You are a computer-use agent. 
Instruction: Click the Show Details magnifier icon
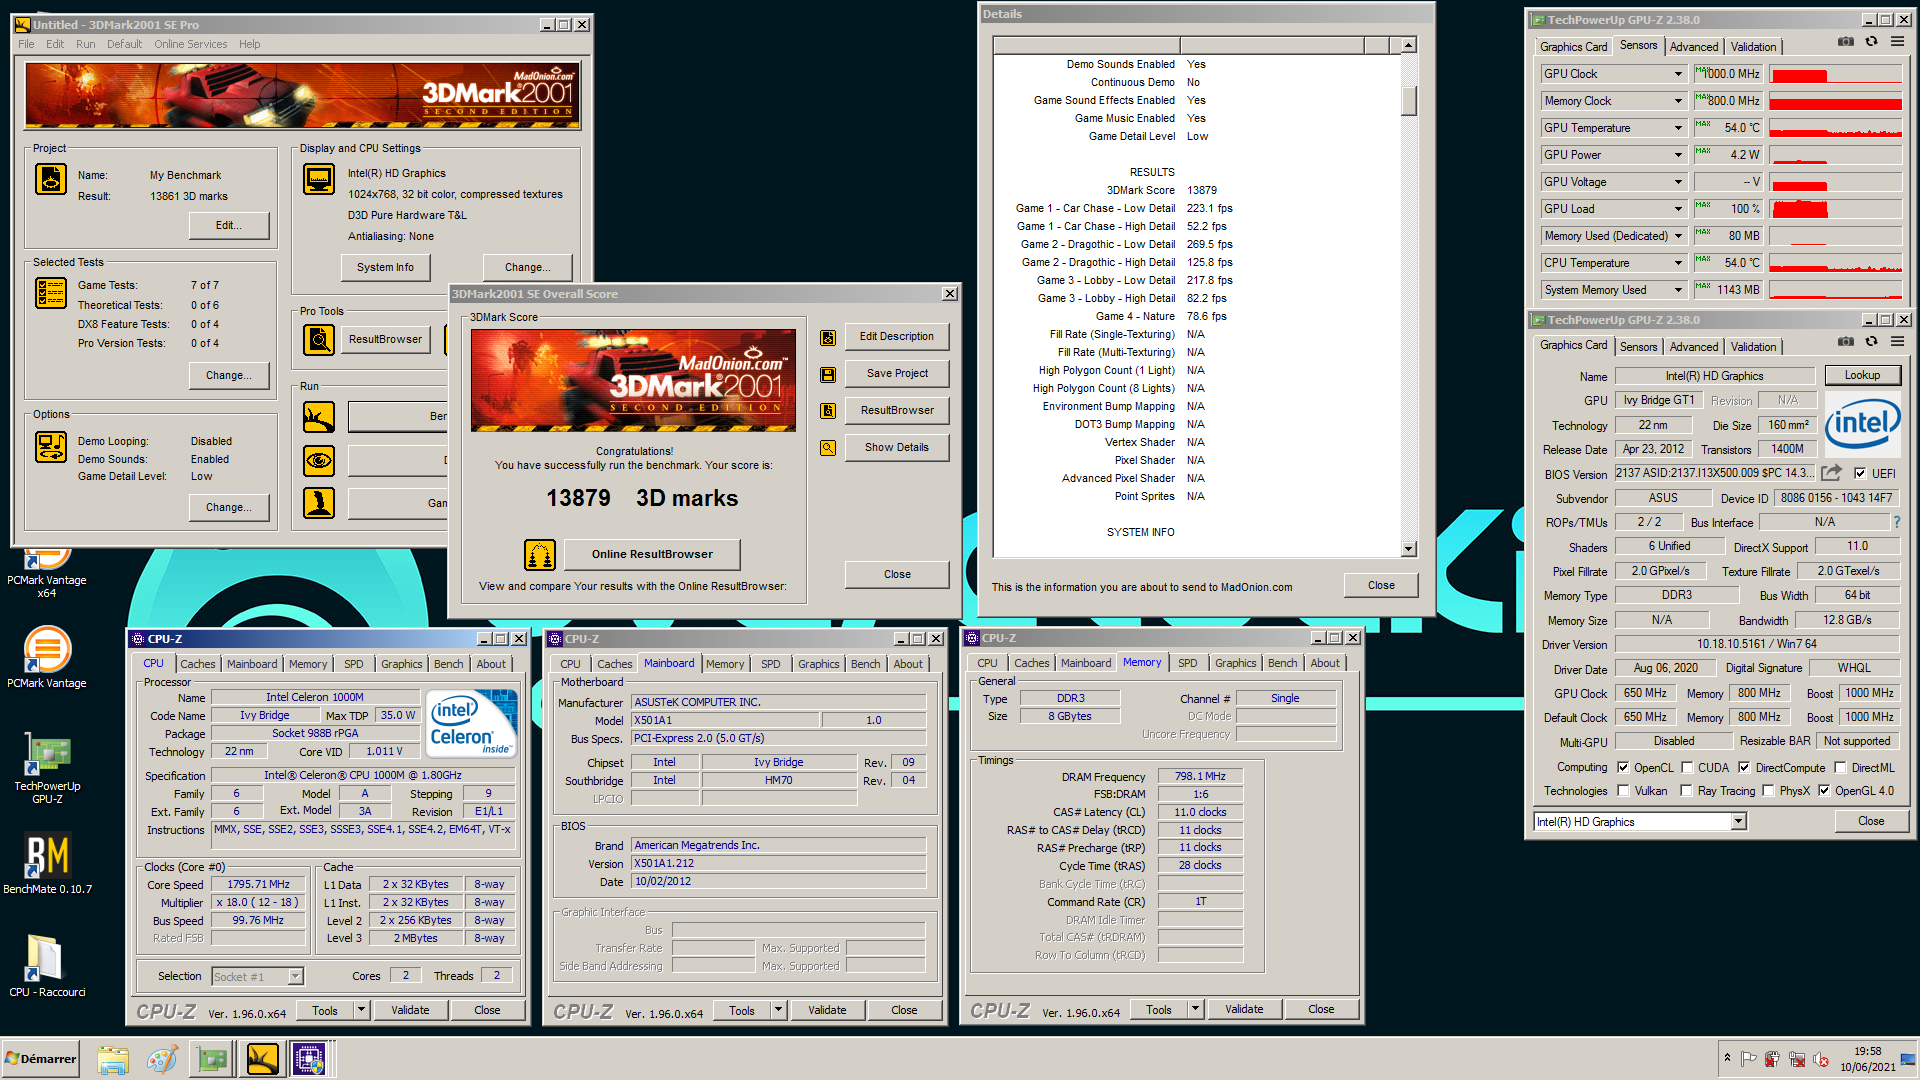(828, 448)
